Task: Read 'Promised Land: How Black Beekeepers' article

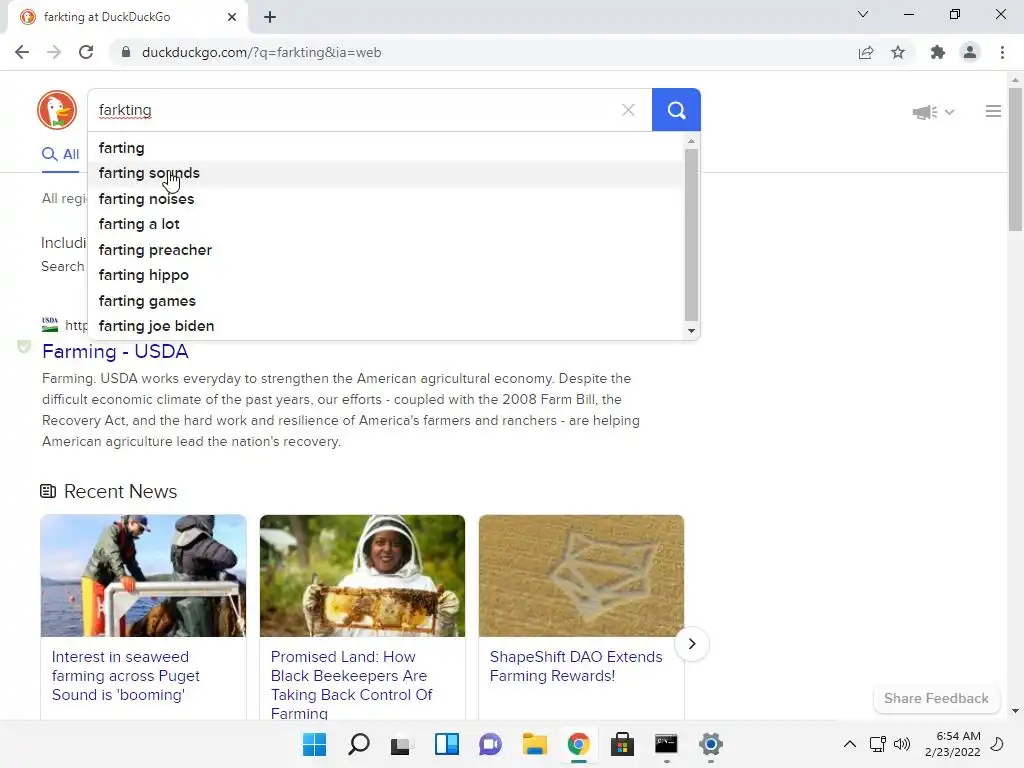Action: (351, 685)
